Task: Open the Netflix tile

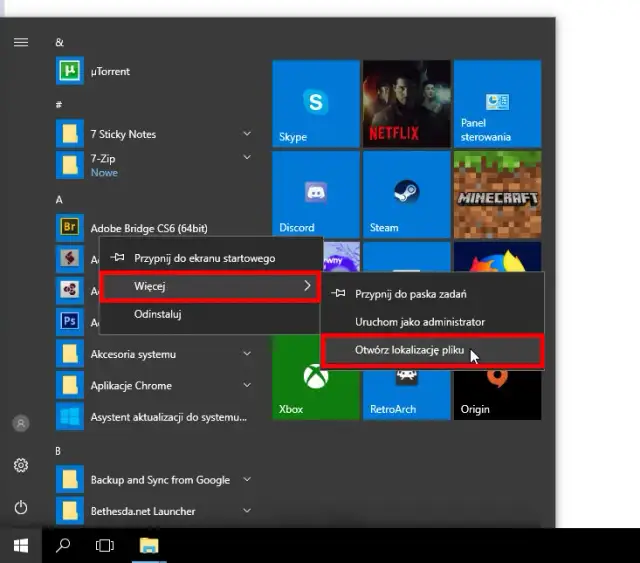Action: point(407,104)
